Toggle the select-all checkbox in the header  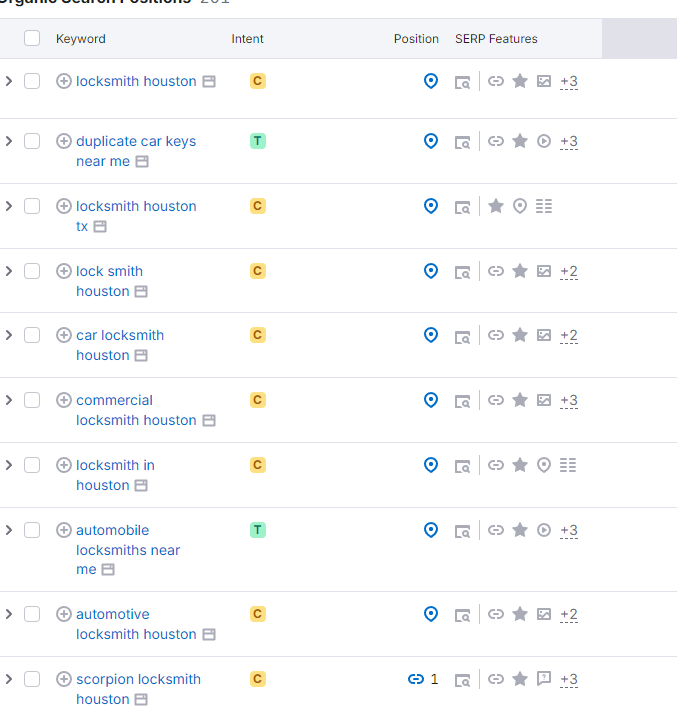coord(32,38)
